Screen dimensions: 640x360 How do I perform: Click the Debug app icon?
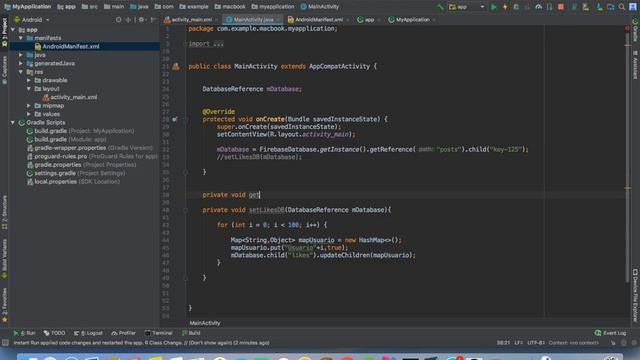coord(516,7)
